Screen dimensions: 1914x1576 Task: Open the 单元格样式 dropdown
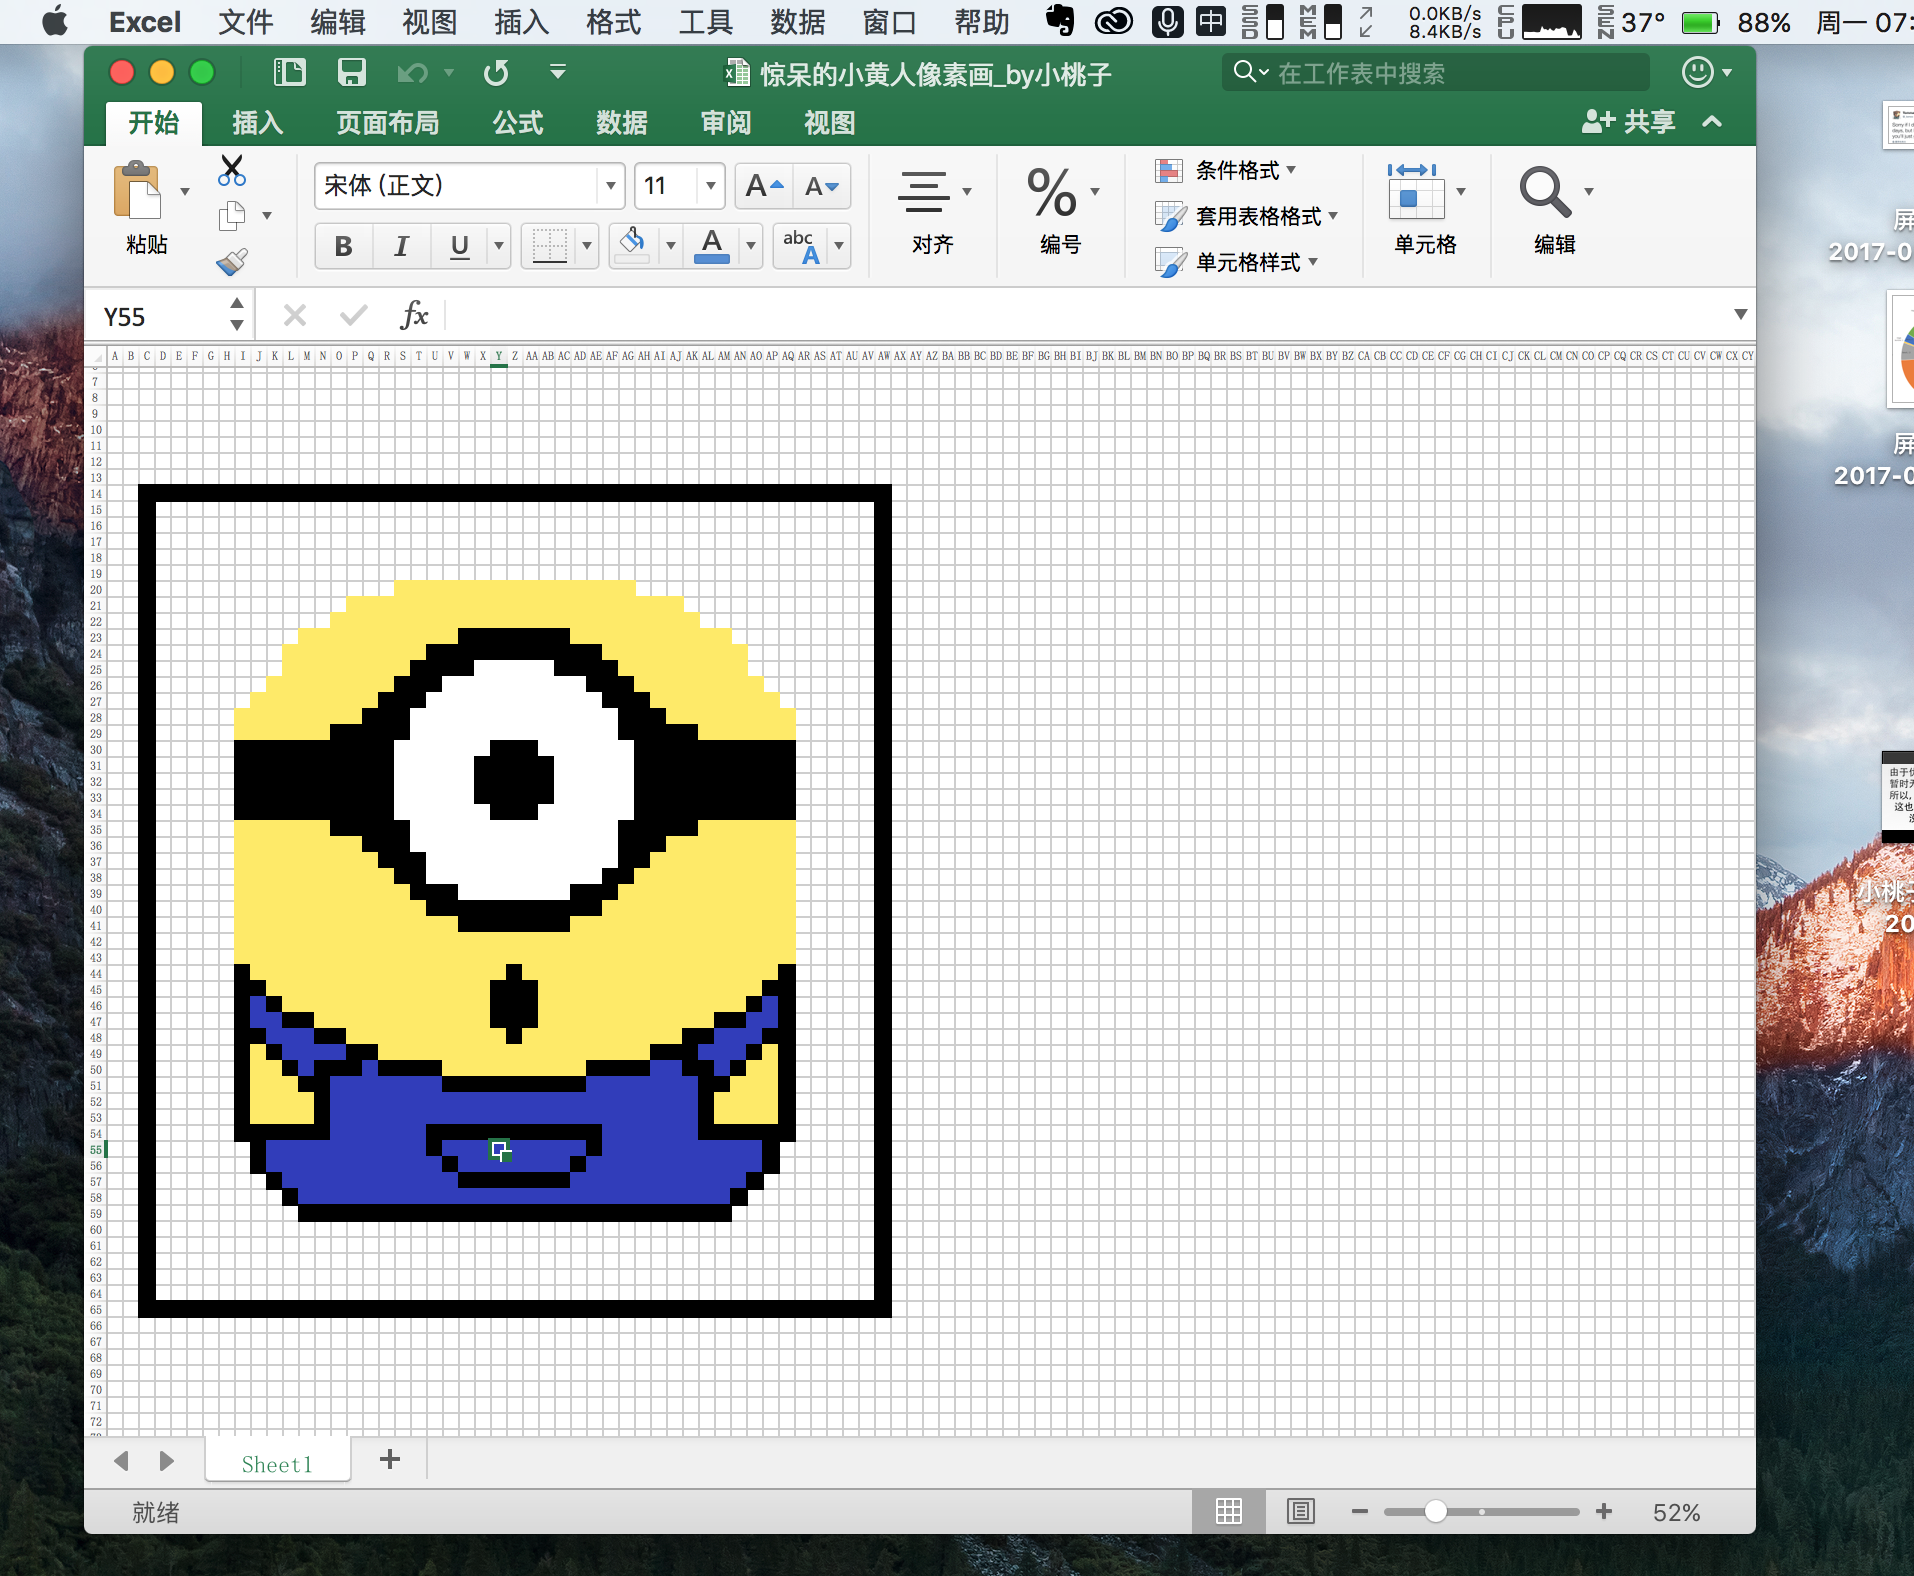(x=1237, y=262)
